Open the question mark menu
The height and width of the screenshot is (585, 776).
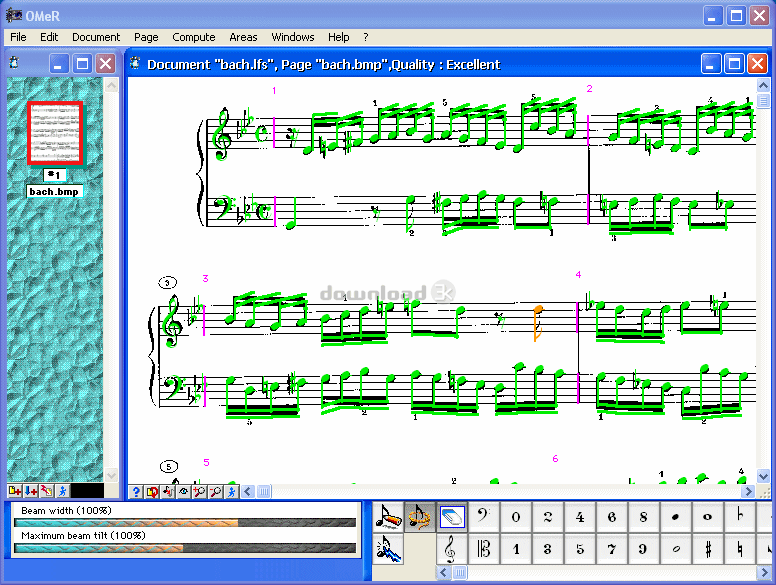pyautogui.click(x=366, y=37)
